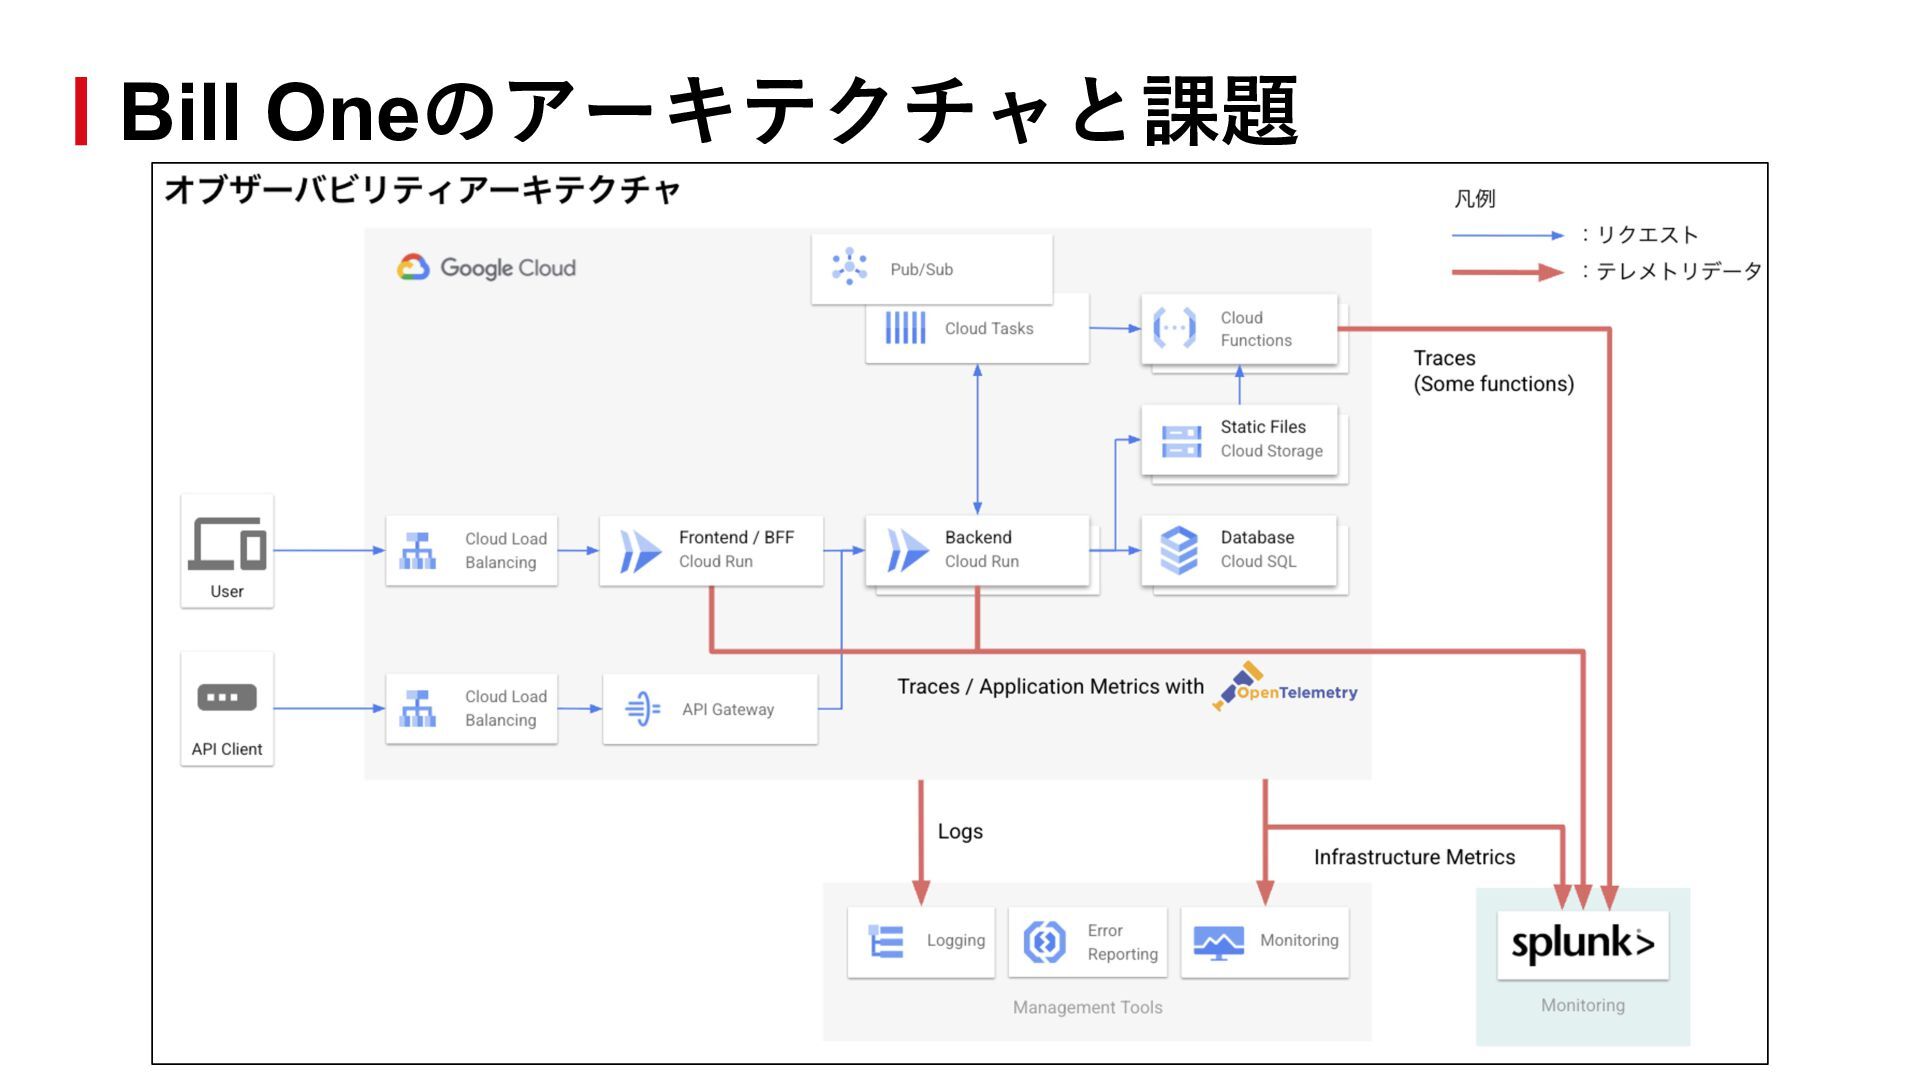Click the Pub/Sub label
This screenshot has width=1920, height=1080.
tap(921, 269)
